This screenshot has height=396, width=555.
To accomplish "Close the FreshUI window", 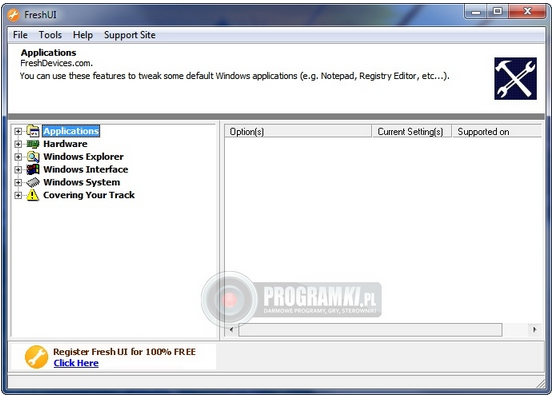I will [527, 12].
